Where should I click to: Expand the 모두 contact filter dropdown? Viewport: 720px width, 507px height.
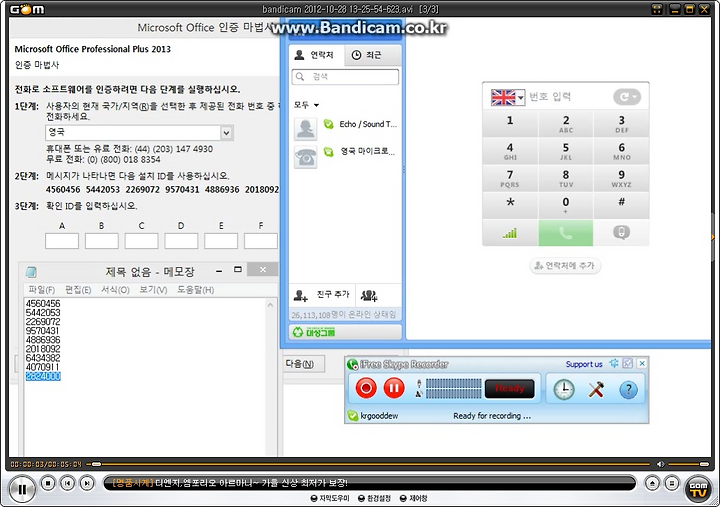pyautogui.click(x=306, y=105)
